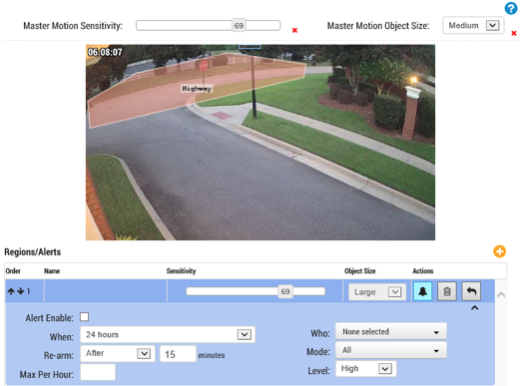Open the Level High dropdown
The width and height of the screenshot is (520, 386).
tap(366, 369)
